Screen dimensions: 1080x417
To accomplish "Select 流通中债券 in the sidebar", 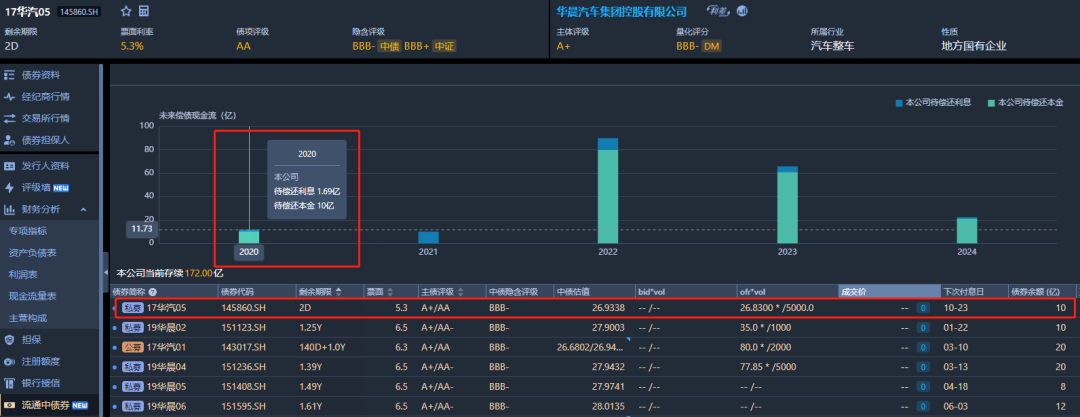I will click(x=45, y=406).
